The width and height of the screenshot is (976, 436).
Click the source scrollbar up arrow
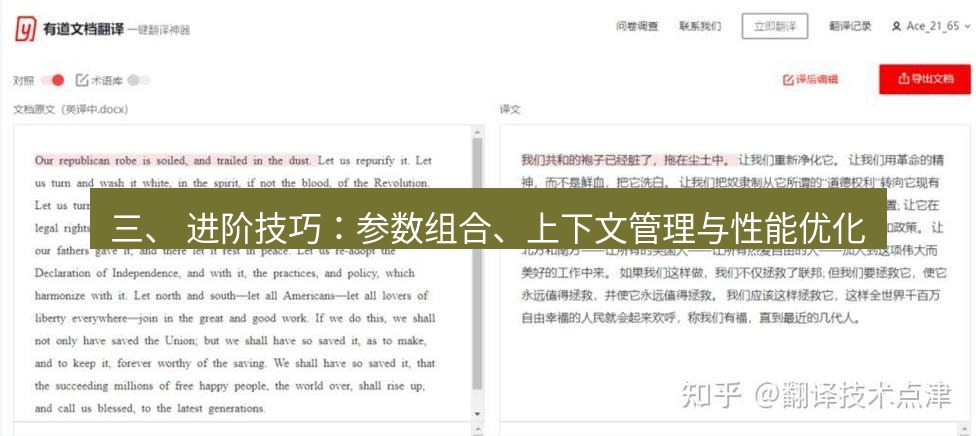477,132
